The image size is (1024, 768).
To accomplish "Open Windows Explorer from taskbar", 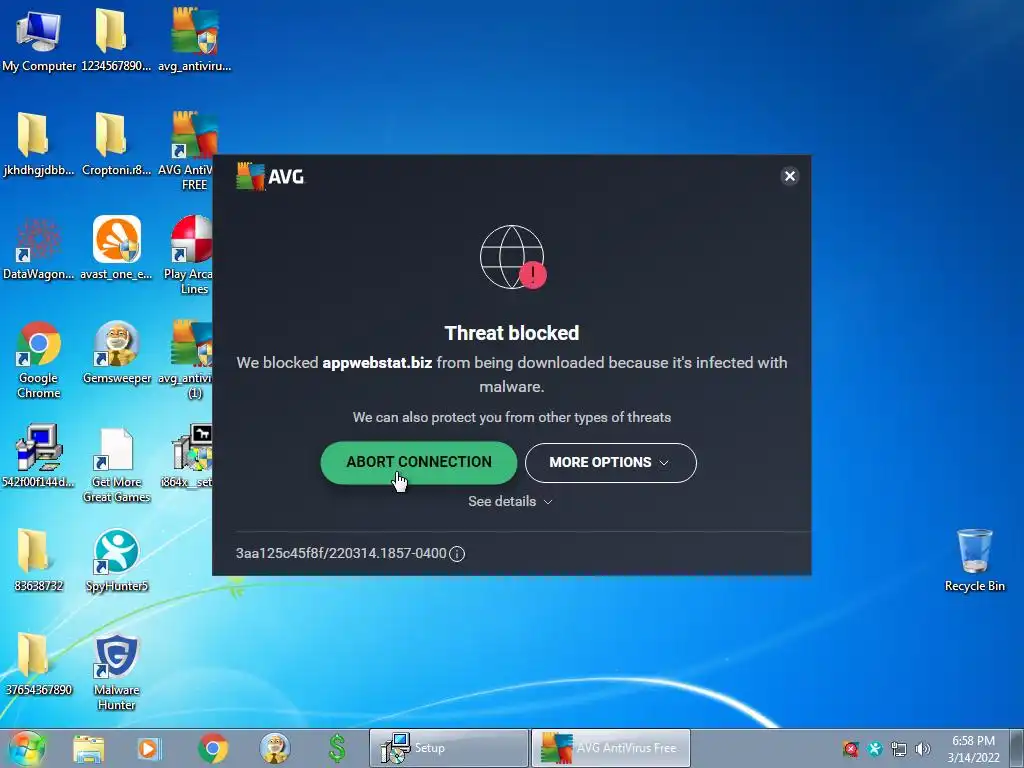I will coord(89,748).
